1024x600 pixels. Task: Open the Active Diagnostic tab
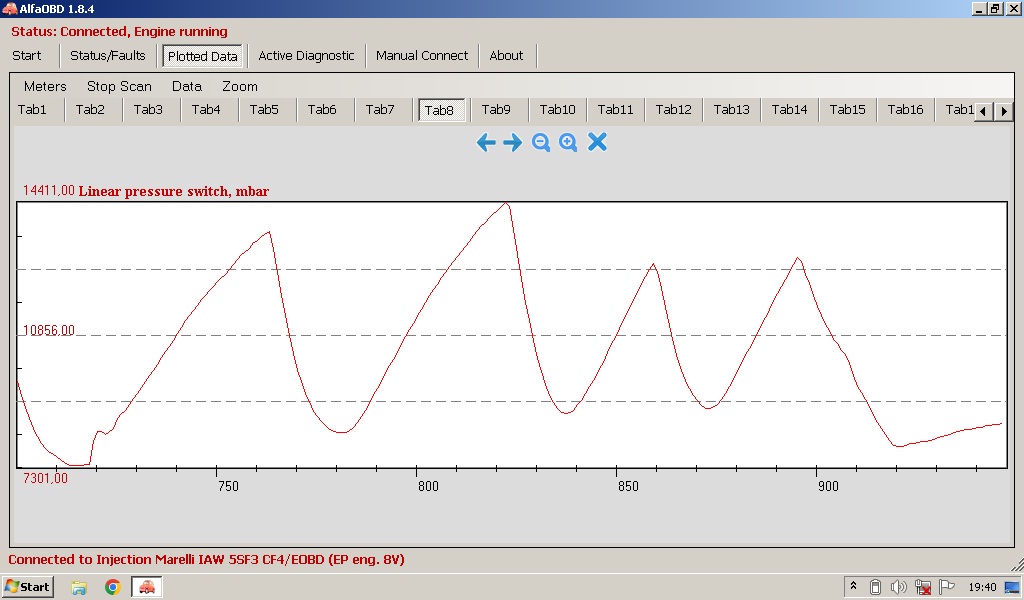point(306,56)
